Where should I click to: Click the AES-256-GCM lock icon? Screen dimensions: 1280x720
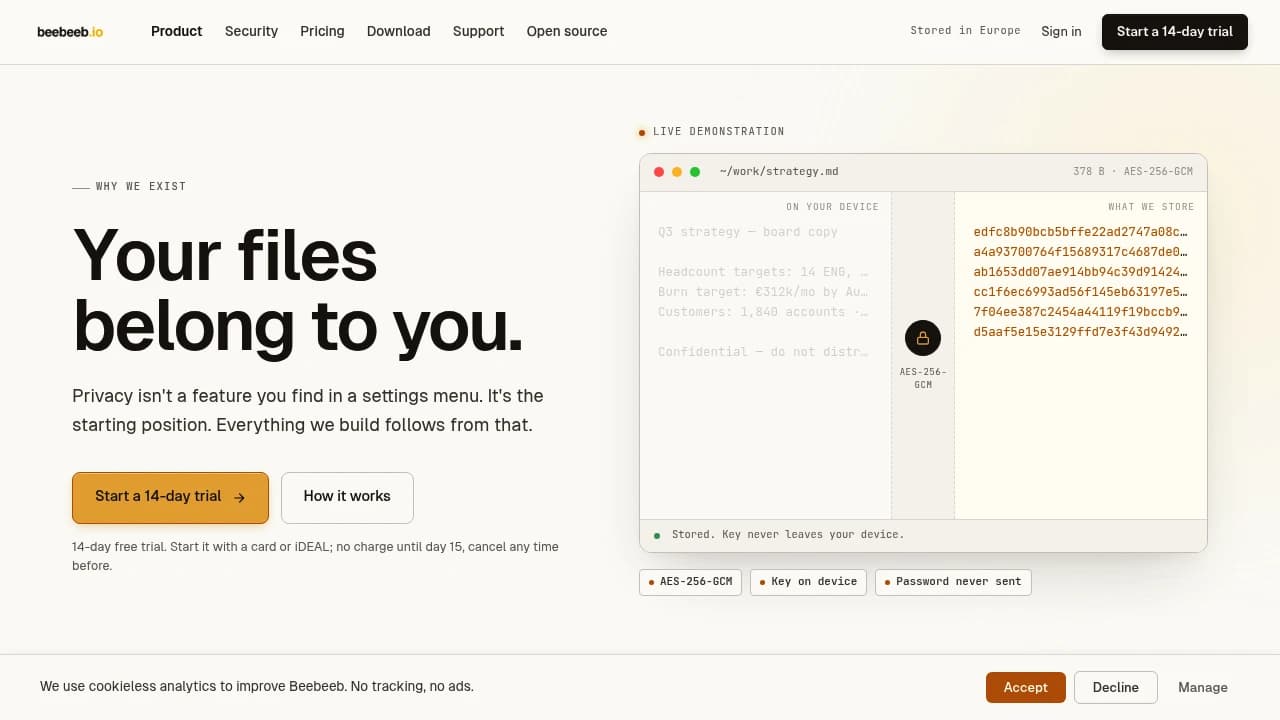point(922,338)
